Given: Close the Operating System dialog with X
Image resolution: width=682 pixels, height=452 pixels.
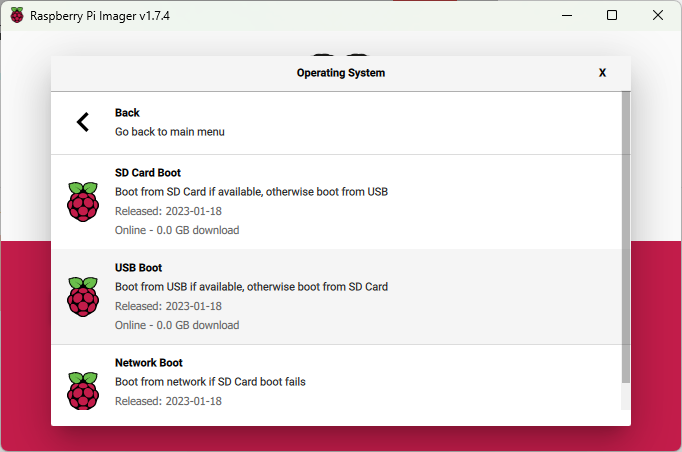Looking at the screenshot, I should (602, 73).
